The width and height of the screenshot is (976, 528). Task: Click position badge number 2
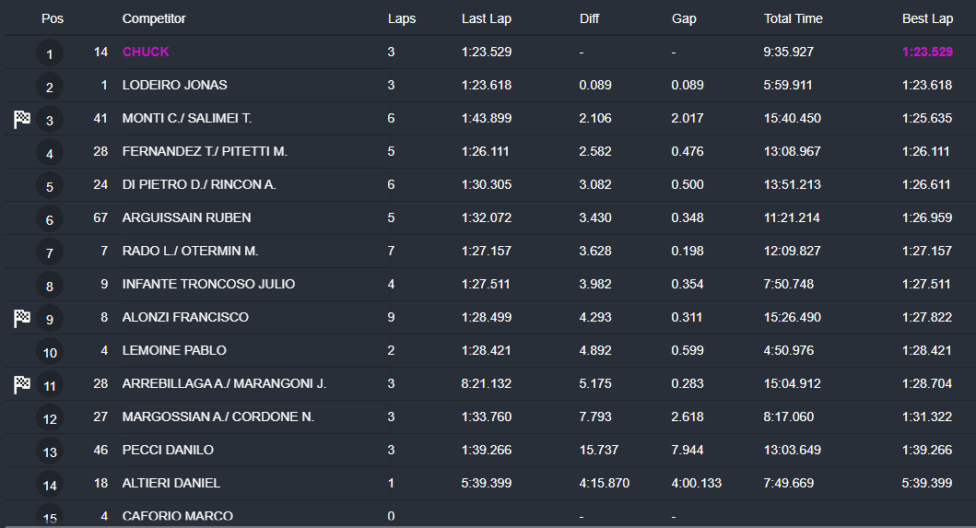(x=49, y=88)
